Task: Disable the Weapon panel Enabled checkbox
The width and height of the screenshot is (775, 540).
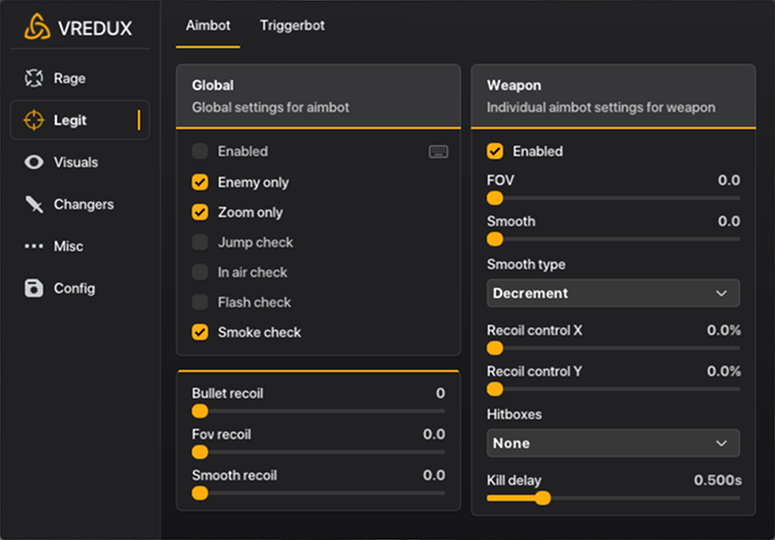Action: 495,151
